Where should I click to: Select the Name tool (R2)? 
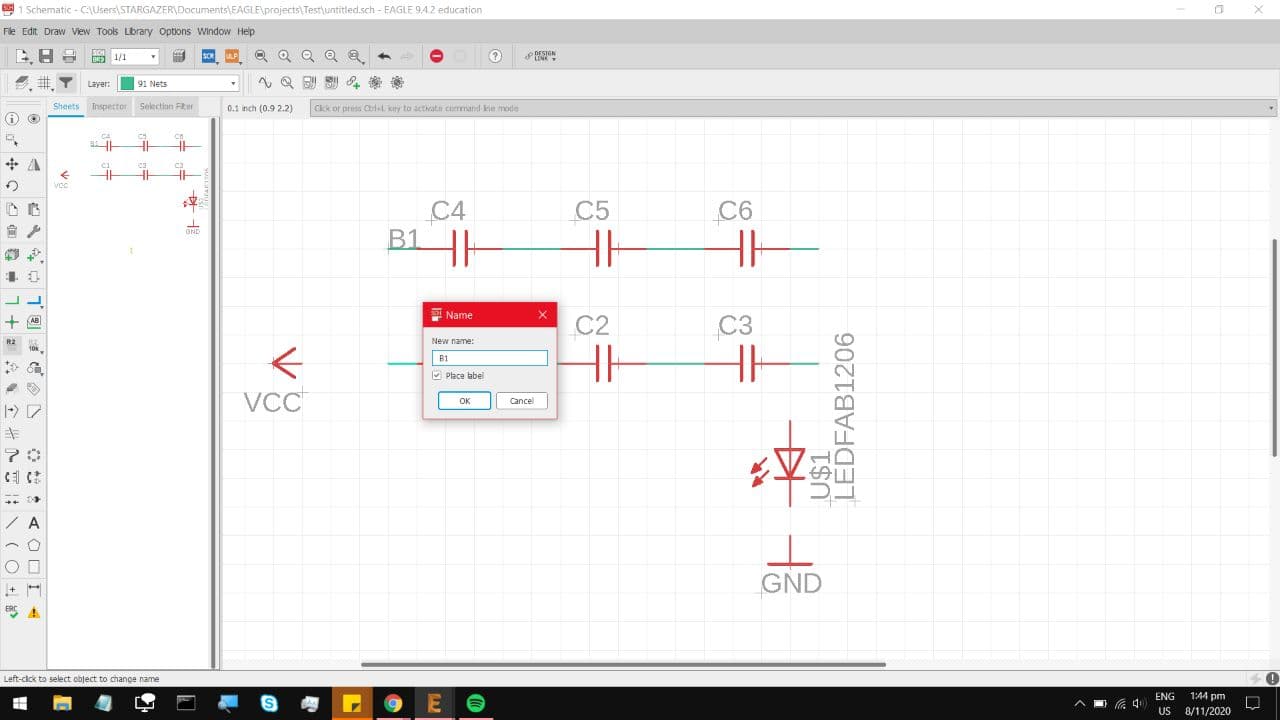tap(12, 344)
